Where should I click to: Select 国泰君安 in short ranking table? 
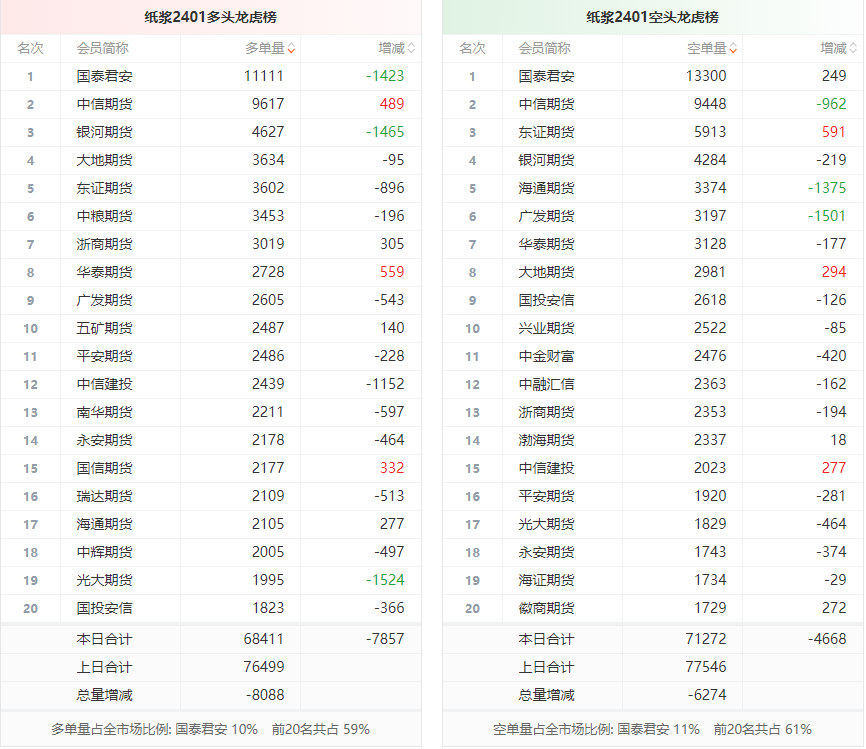pos(546,76)
